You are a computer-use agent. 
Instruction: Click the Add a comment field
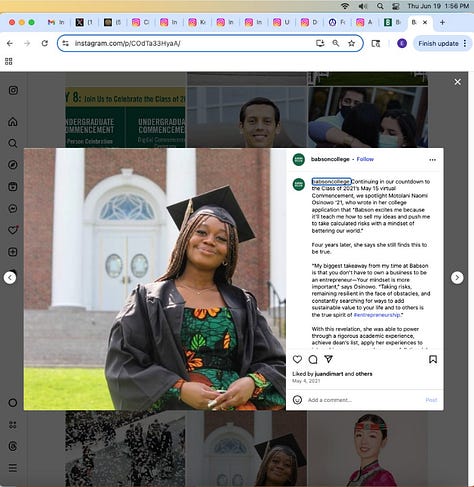coord(365,400)
